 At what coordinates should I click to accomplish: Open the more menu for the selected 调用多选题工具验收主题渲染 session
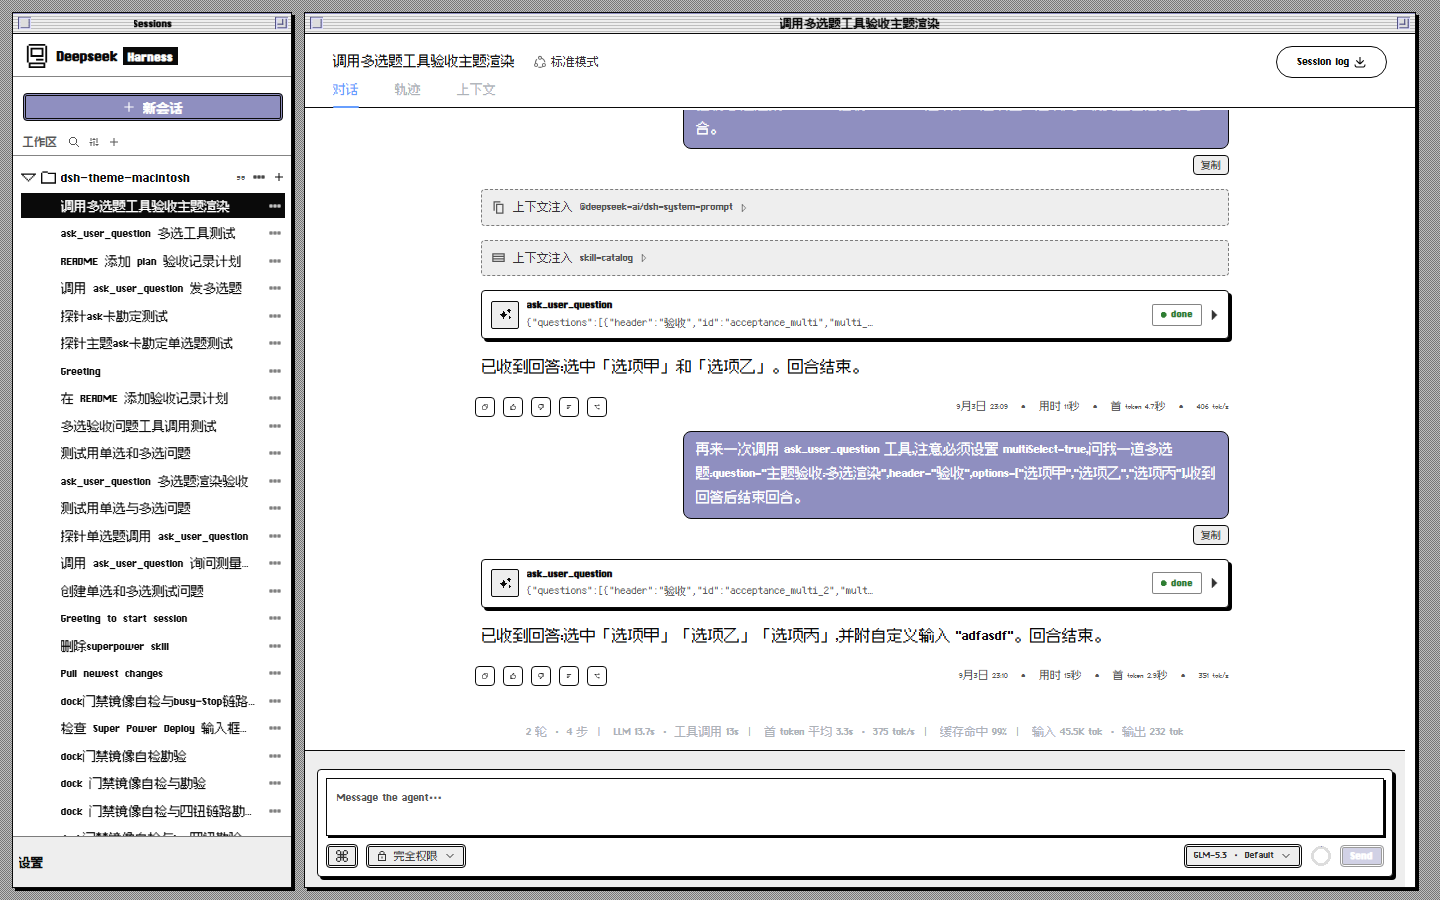pyautogui.click(x=275, y=206)
